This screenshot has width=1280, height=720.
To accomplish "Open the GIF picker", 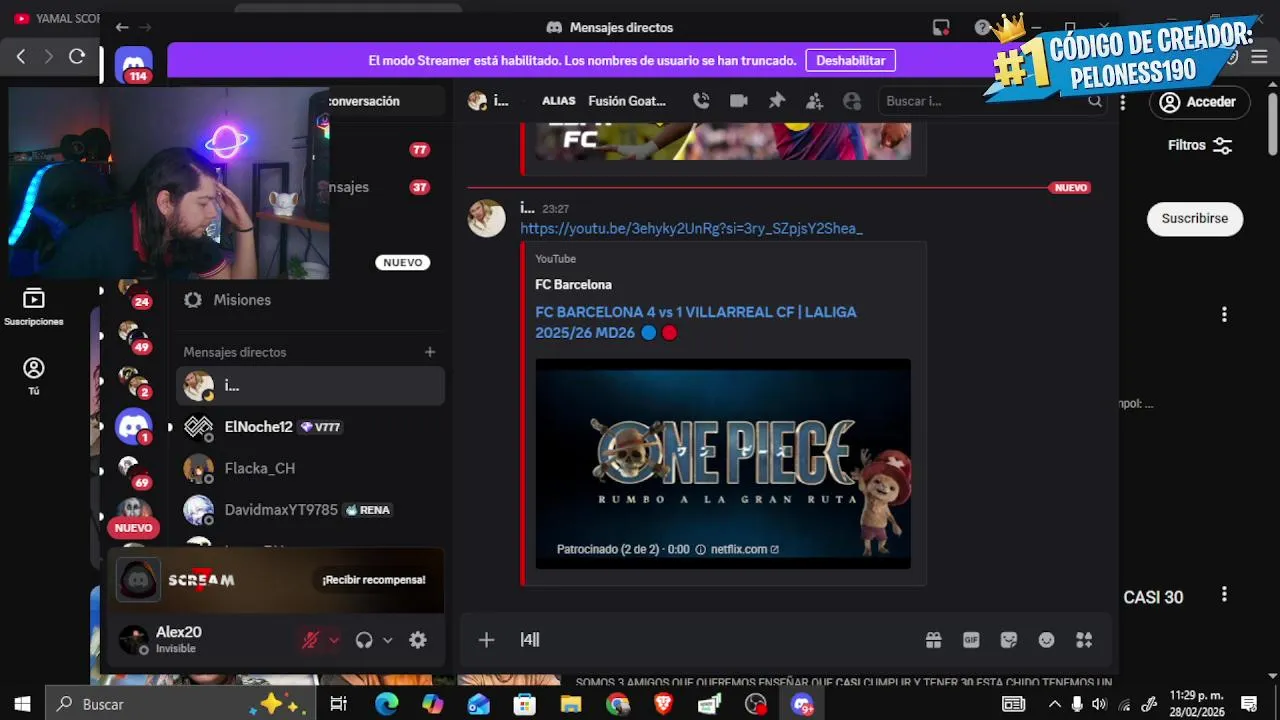I will pyautogui.click(x=971, y=640).
